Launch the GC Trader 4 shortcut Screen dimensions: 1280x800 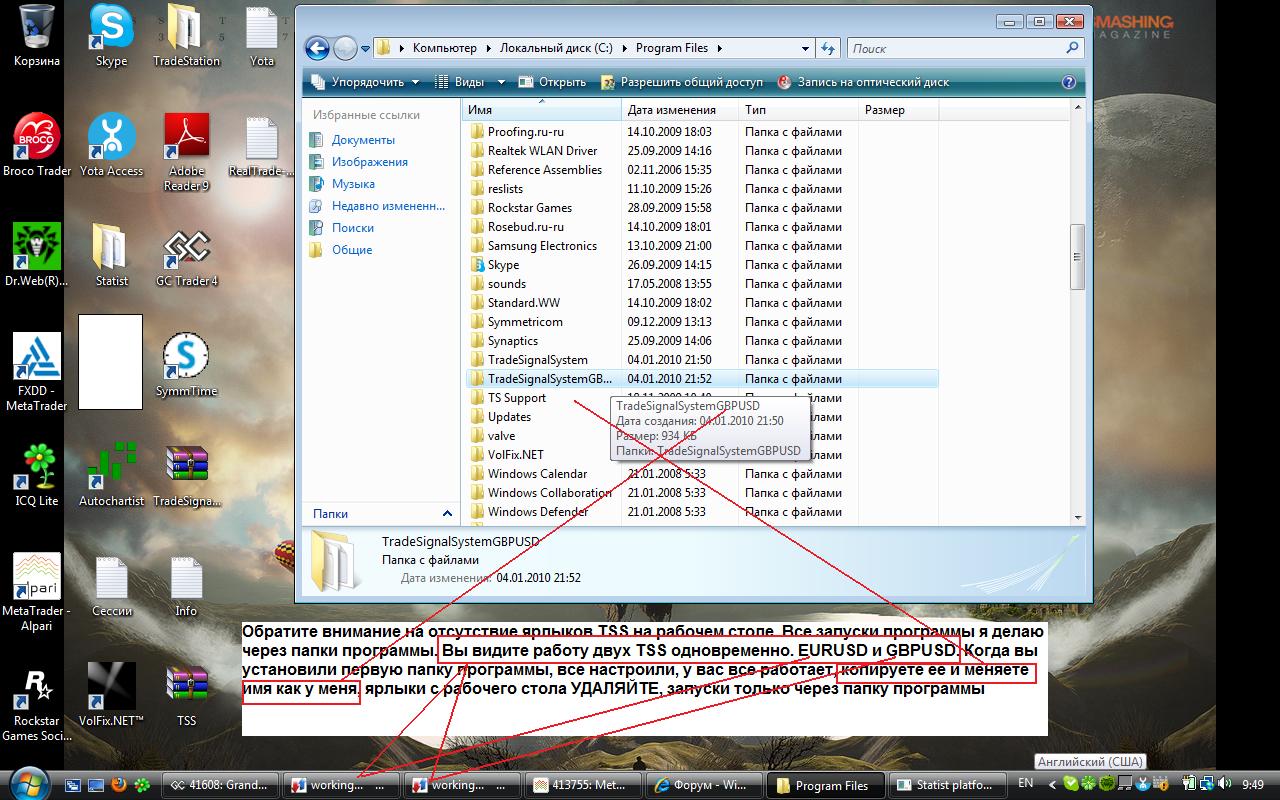[186, 256]
